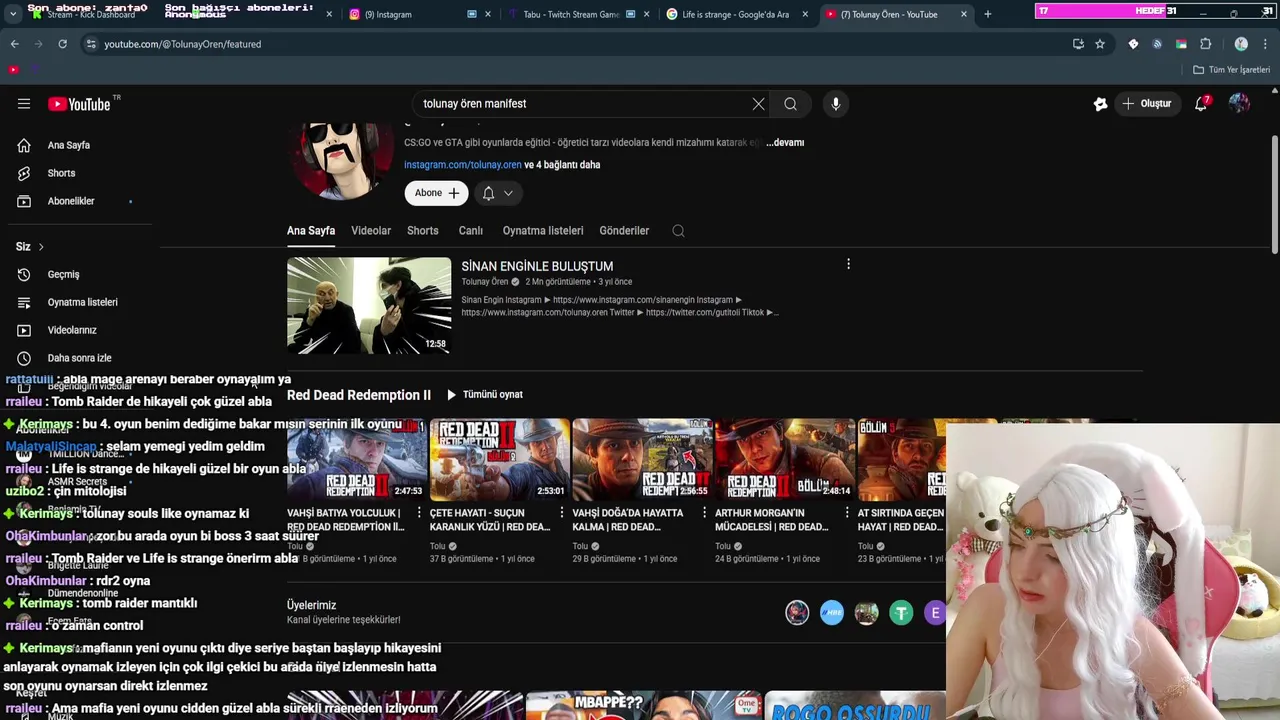This screenshot has height=720, width=1280.
Task: Expand channel description via ...devamı
Action: tap(785, 143)
